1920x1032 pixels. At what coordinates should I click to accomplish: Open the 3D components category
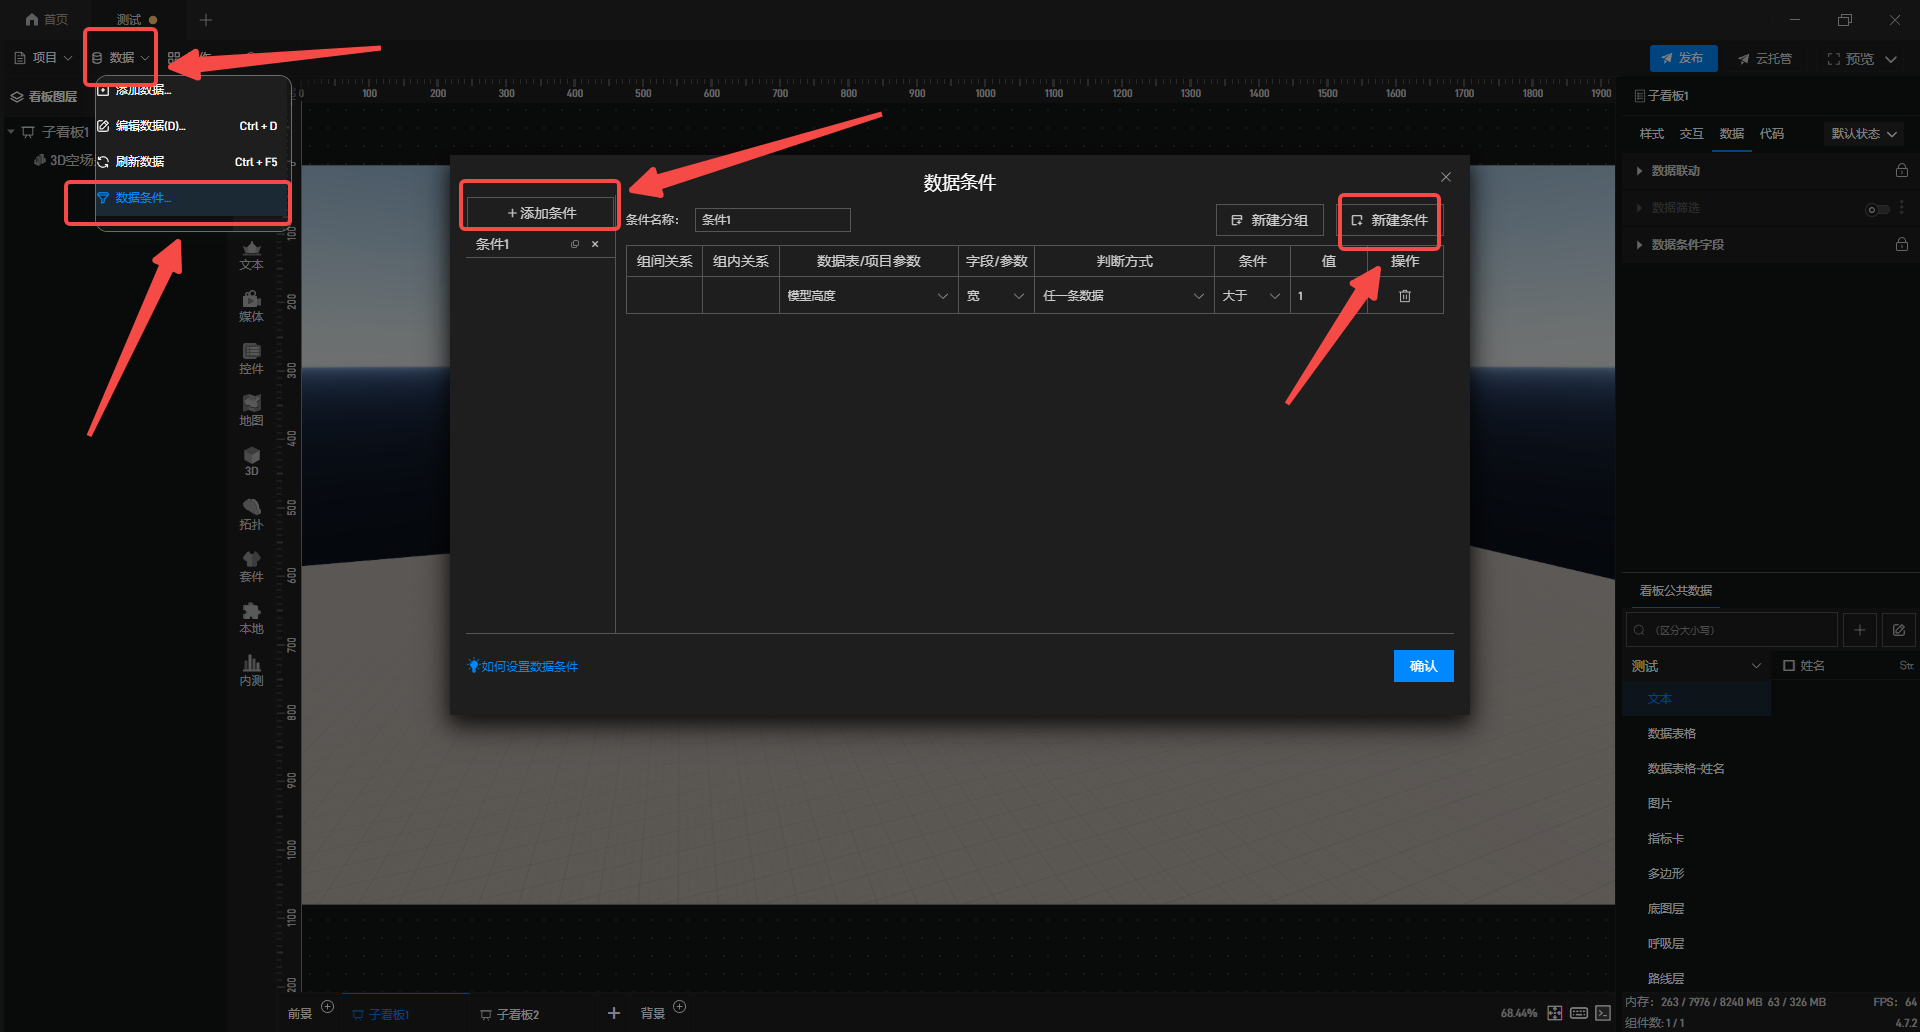[251, 461]
